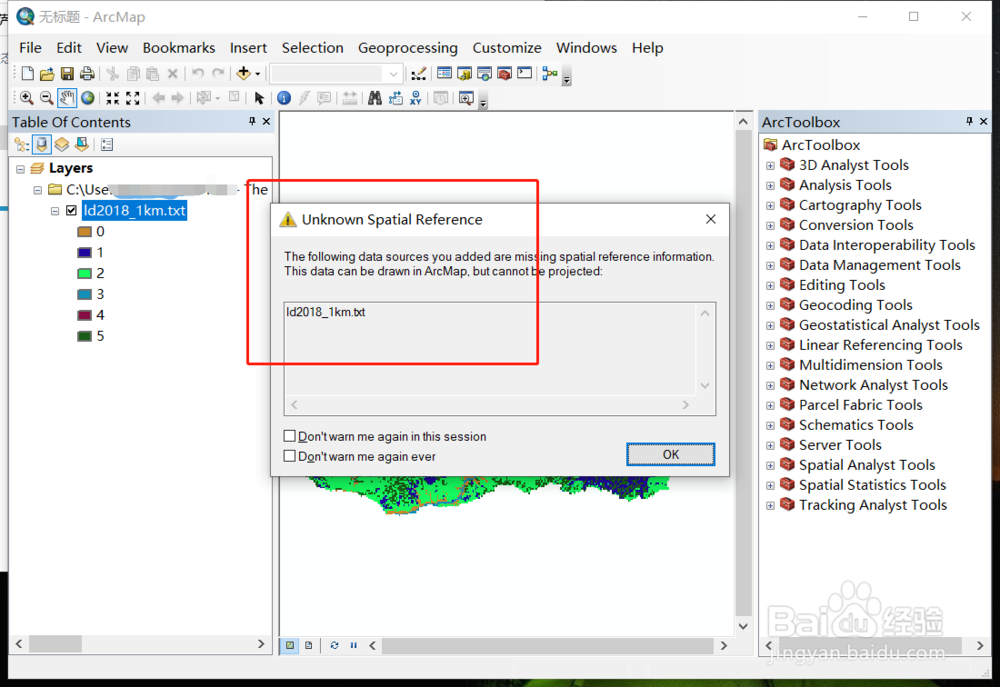Expand 3D Analyst Tools toolbox

coord(770,166)
